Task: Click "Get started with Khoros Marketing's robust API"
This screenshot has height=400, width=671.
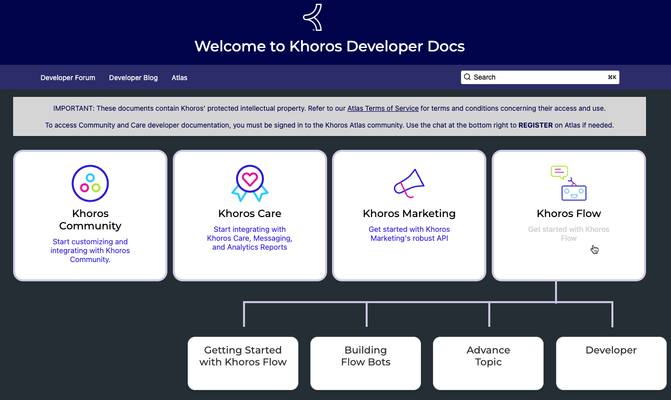Action: (x=409, y=234)
